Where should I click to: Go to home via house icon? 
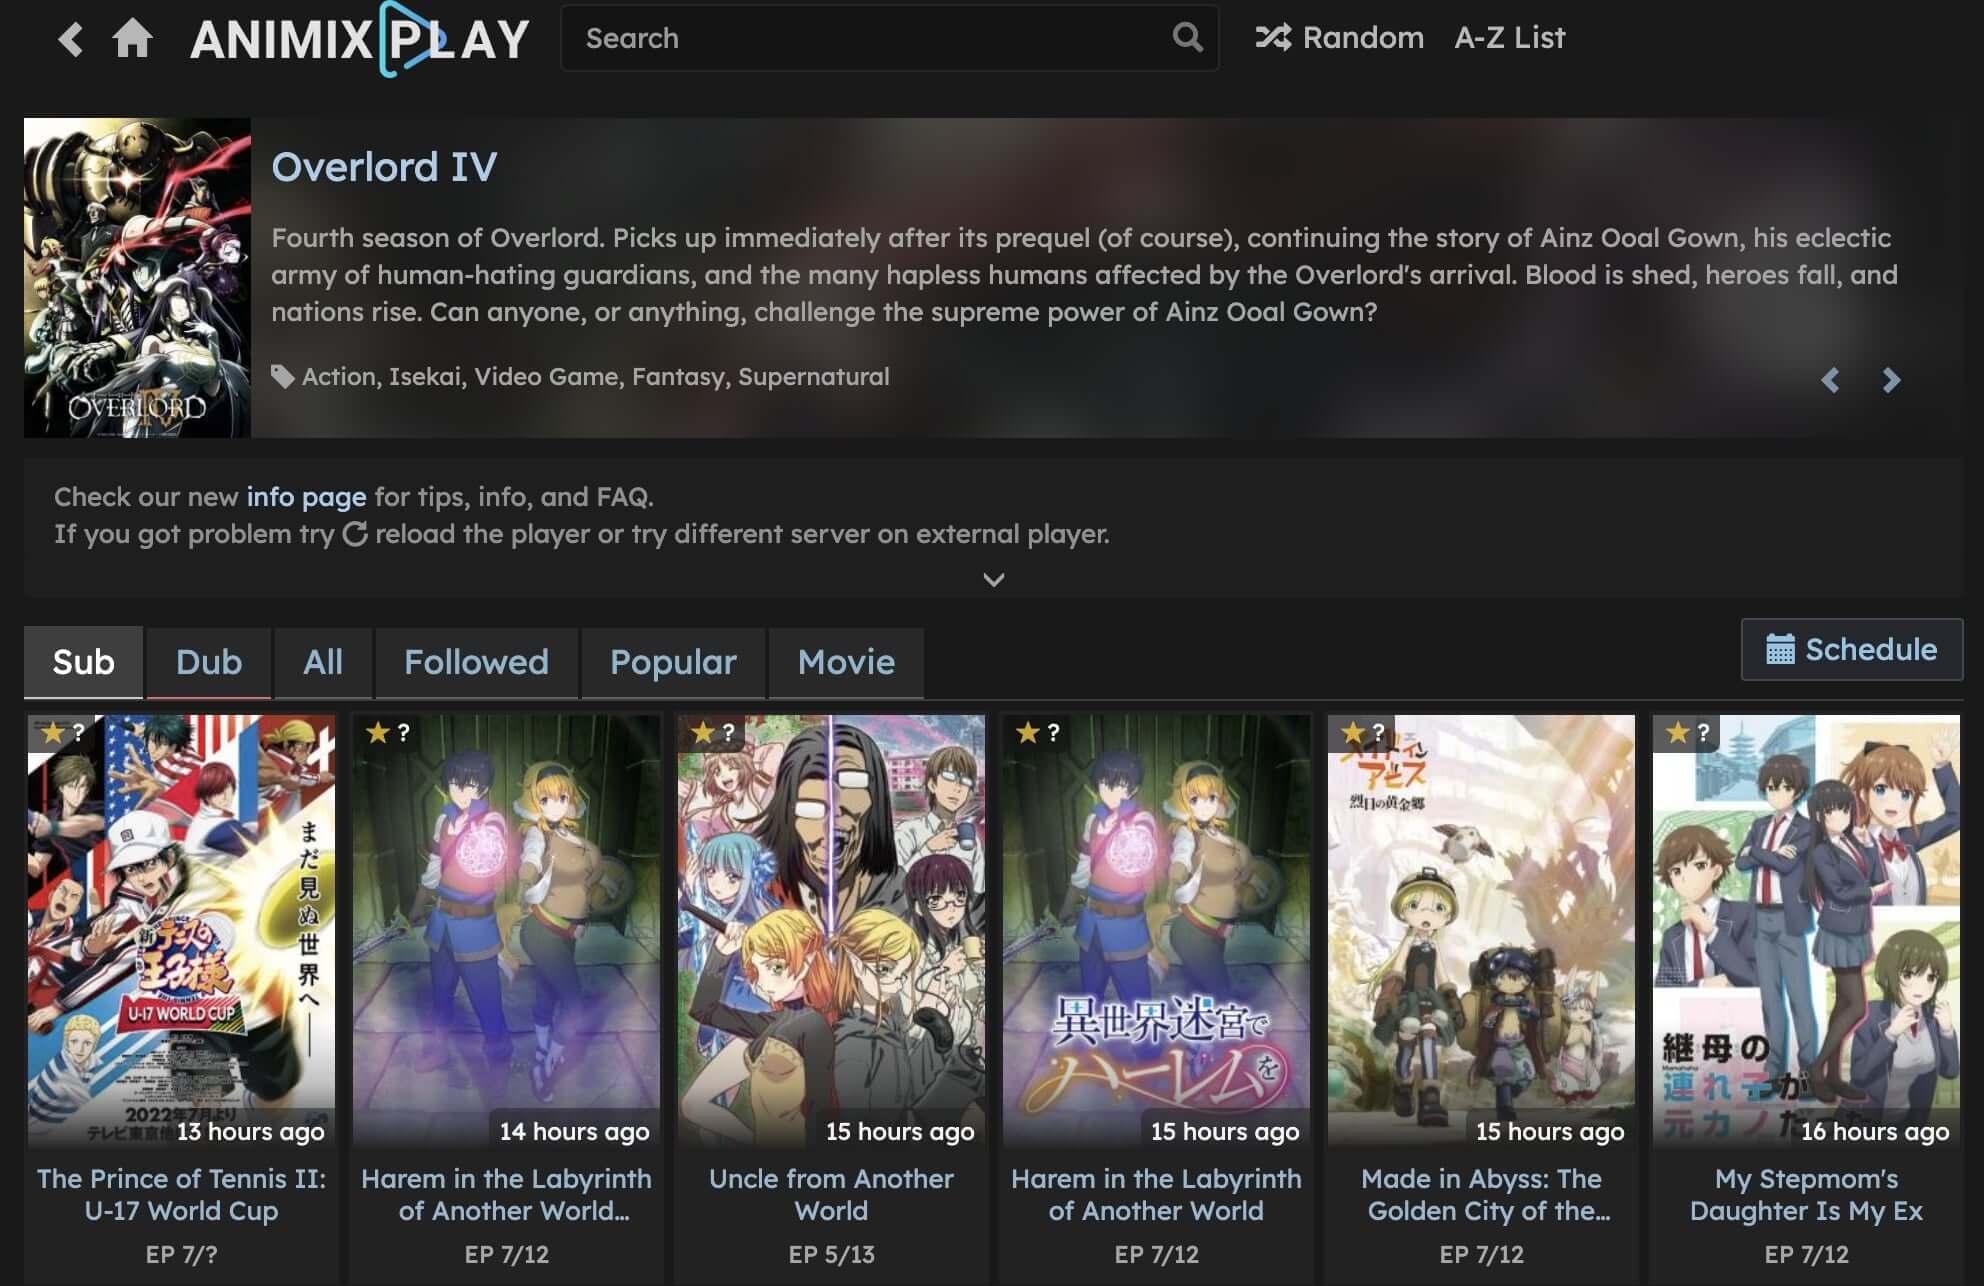coord(132,39)
